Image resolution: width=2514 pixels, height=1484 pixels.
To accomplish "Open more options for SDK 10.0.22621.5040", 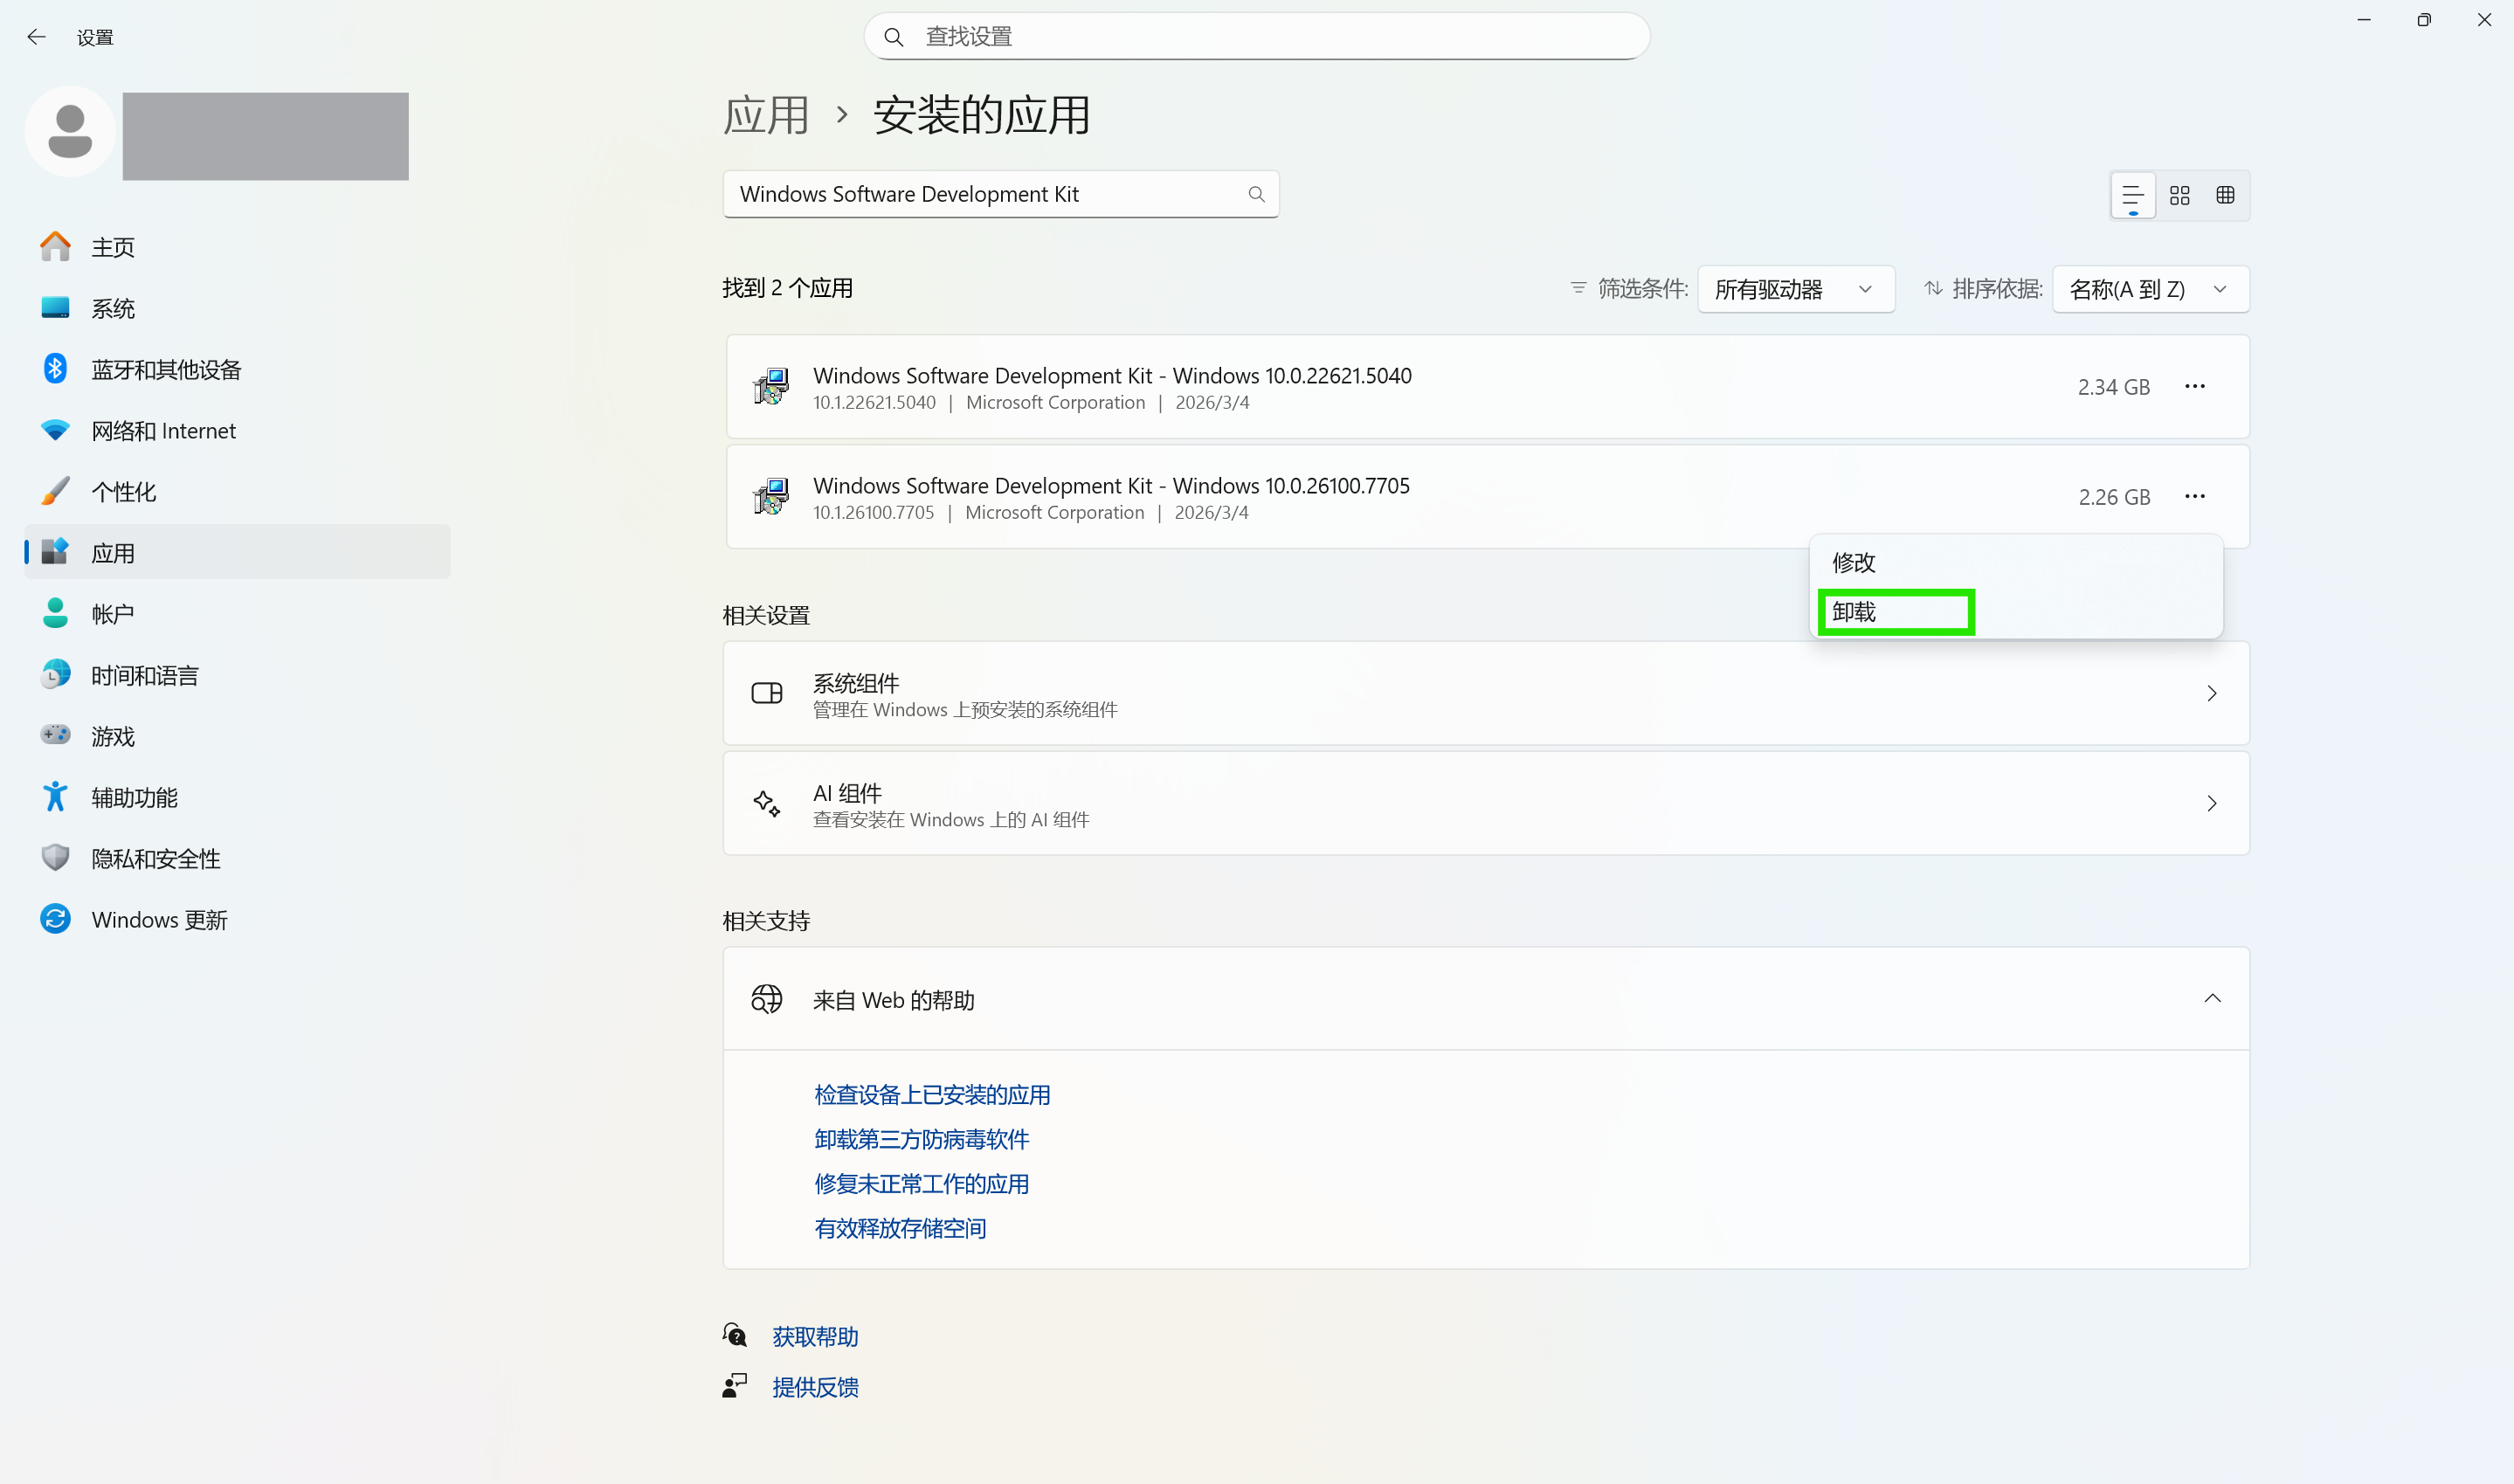I will (2194, 386).
